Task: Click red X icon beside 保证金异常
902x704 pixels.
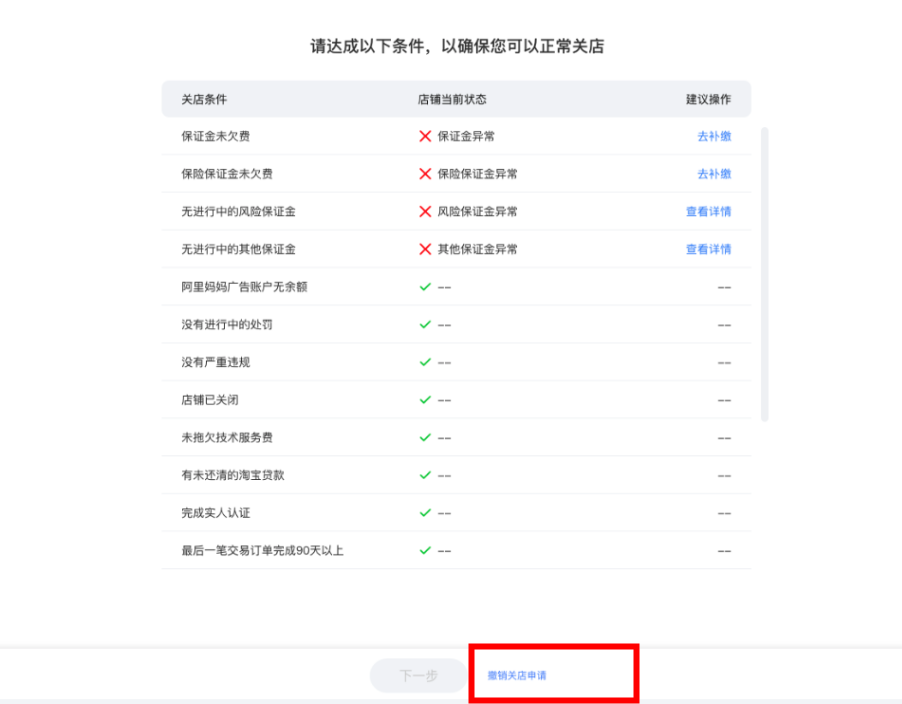Action: coord(425,136)
